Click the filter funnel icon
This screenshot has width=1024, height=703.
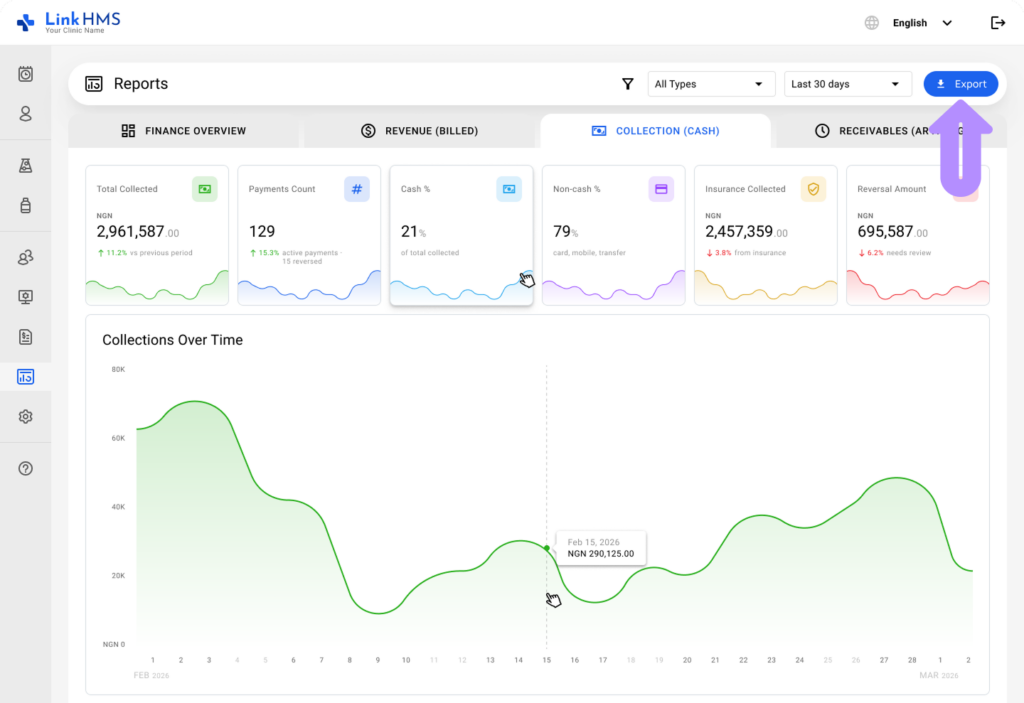628,84
